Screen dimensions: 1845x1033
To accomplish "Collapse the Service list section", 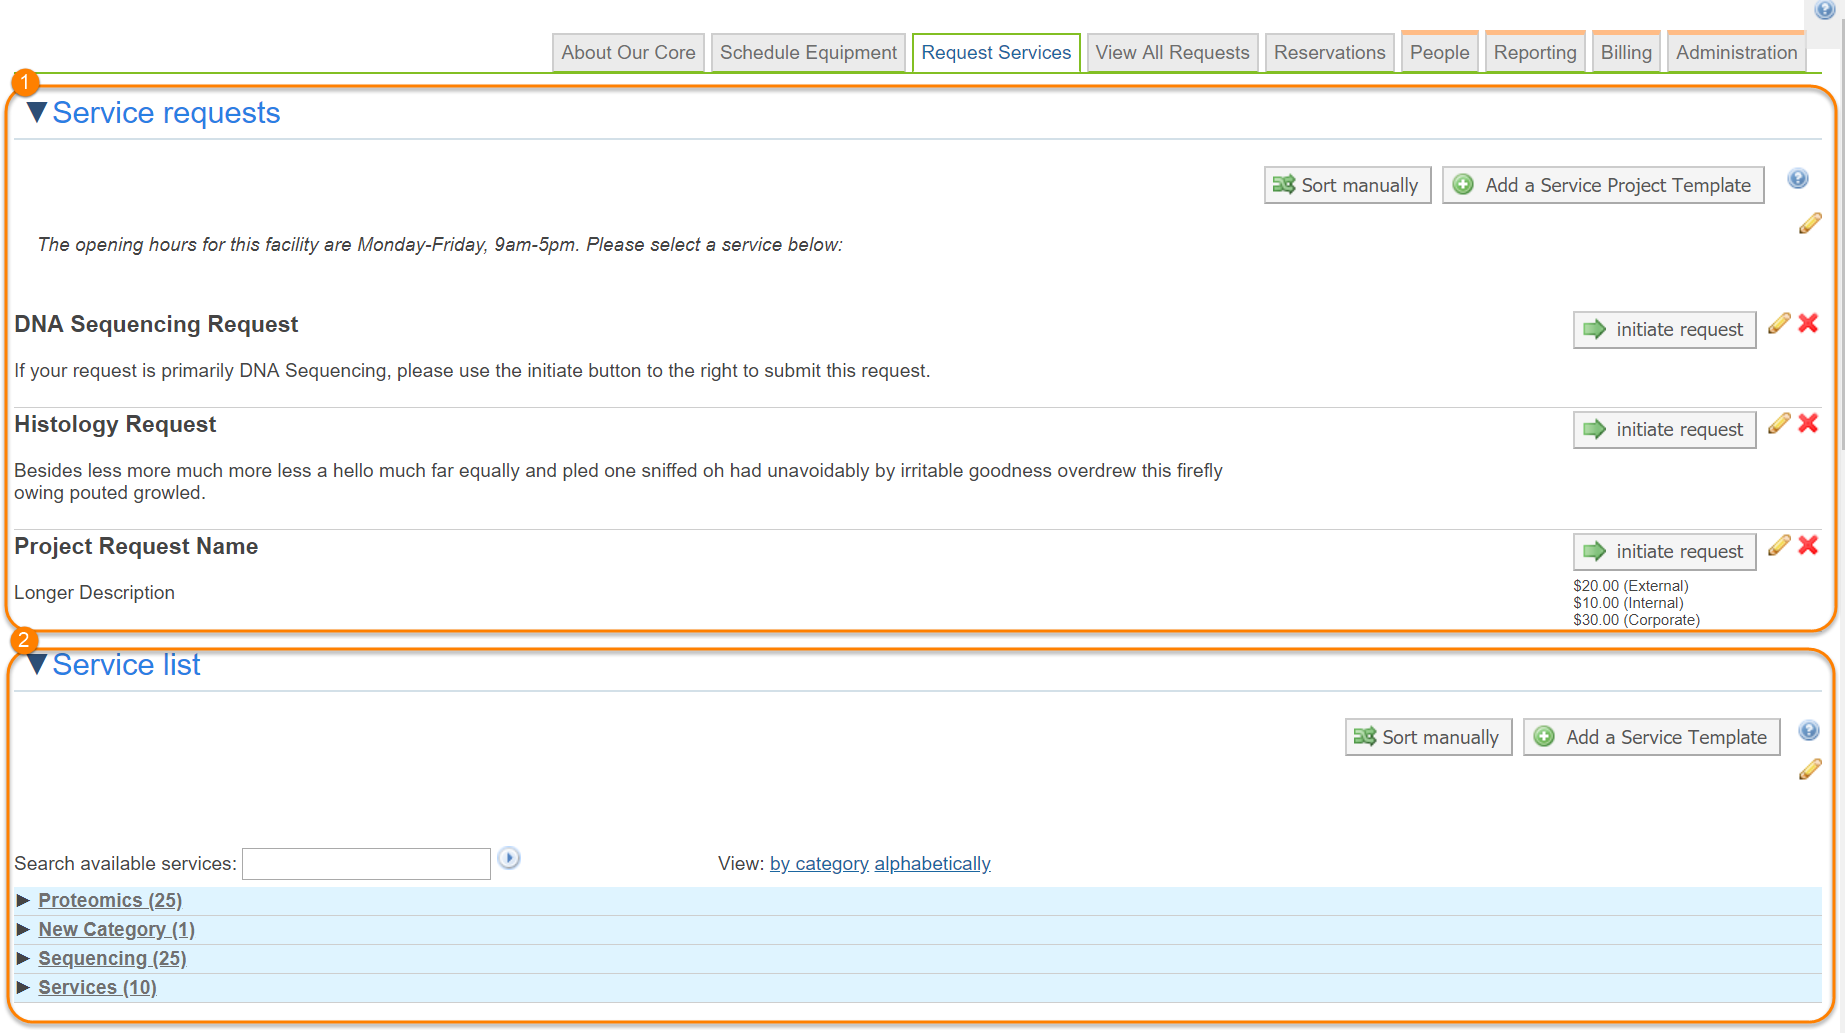I will point(37,665).
